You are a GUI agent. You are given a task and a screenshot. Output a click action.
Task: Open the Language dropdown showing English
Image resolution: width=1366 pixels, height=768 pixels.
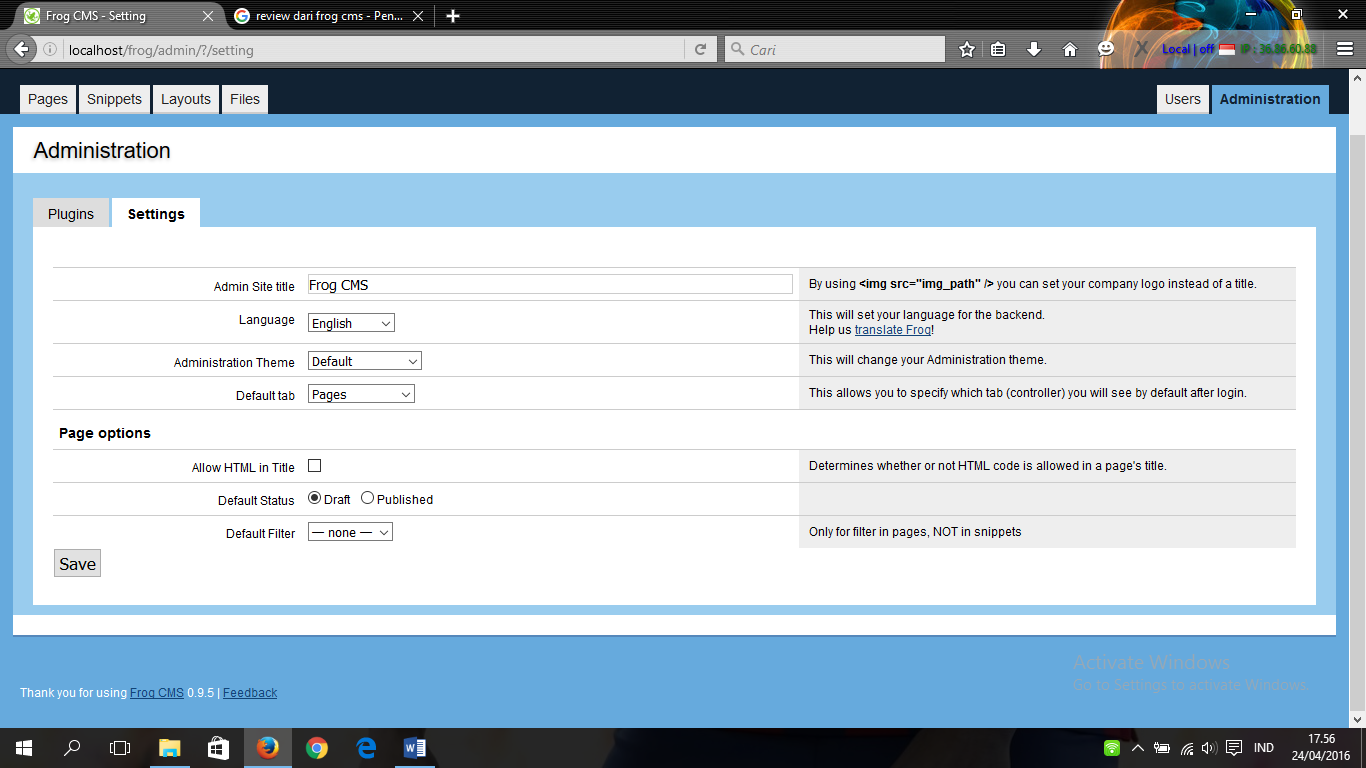pyautogui.click(x=351, y=323)
